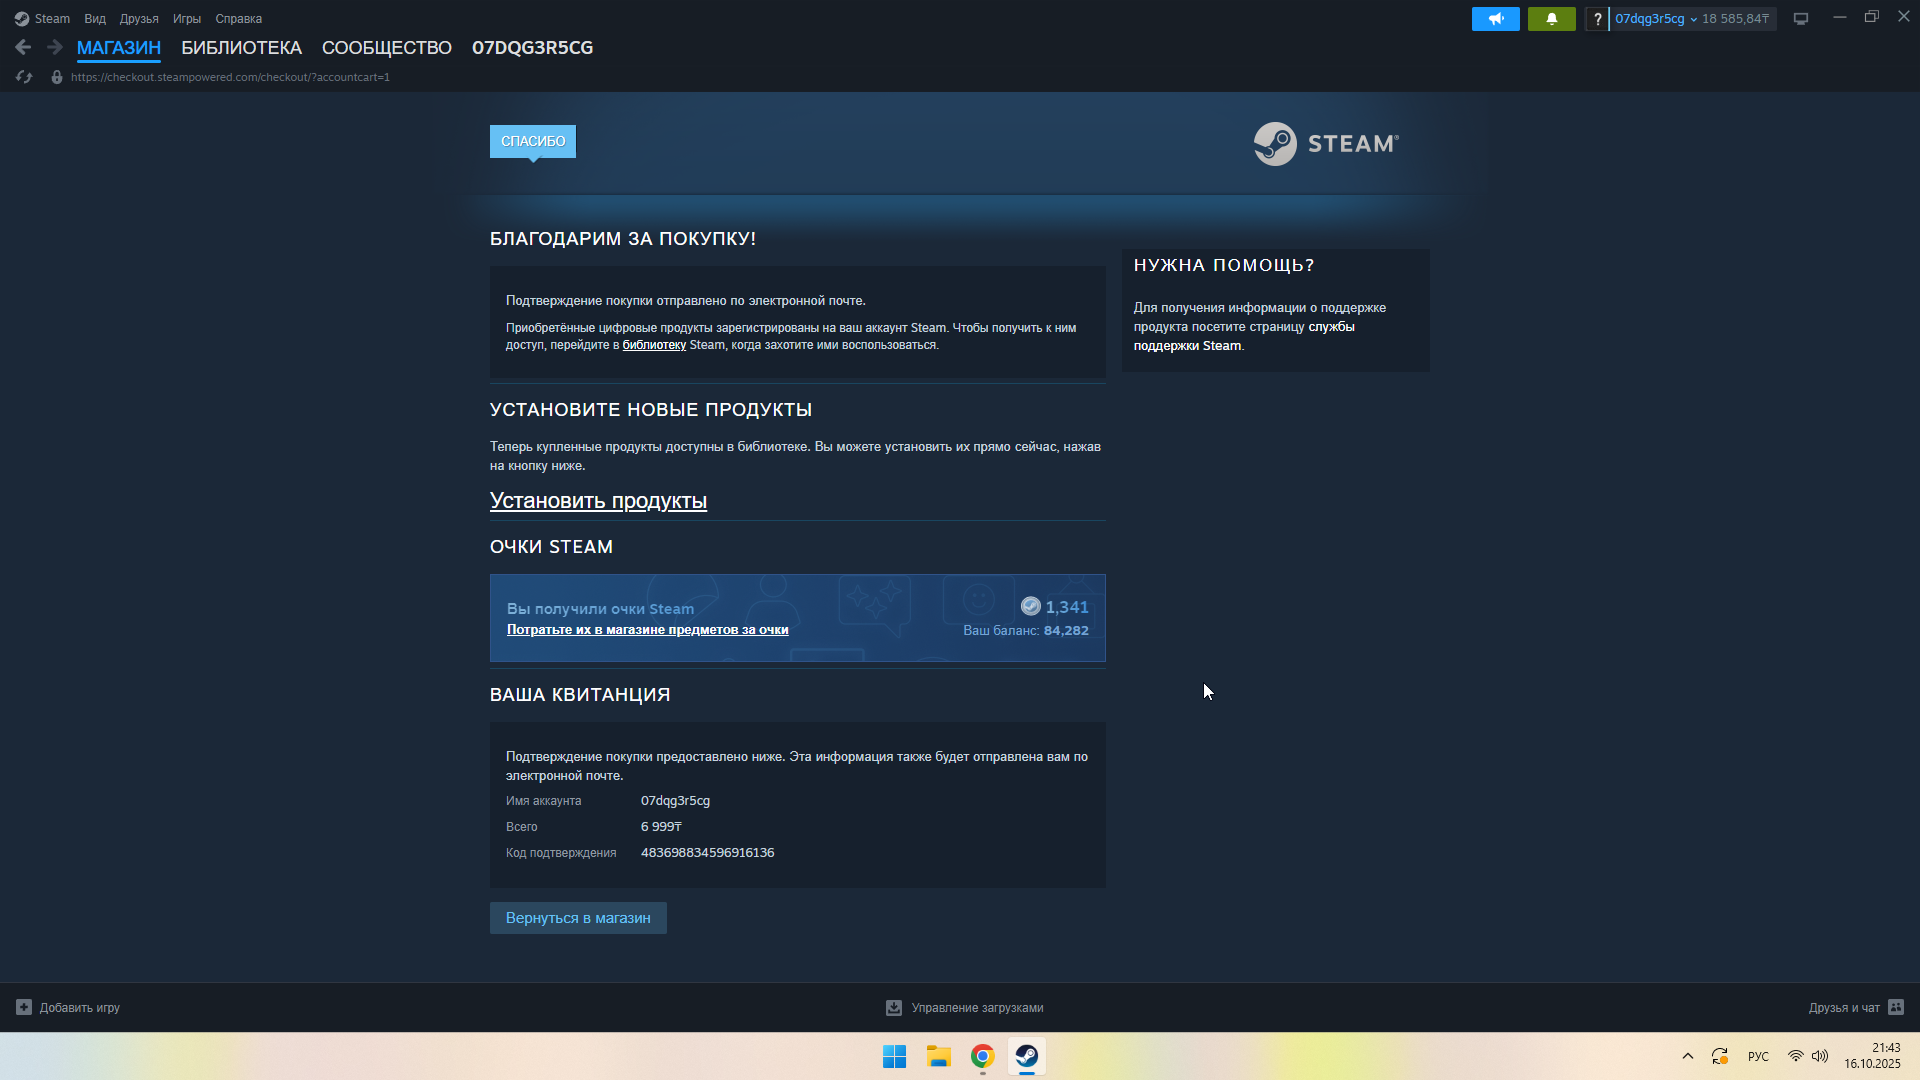Click the help question mark icon
This screenshot has height=1080, width=1920.
tap(1597, 19)
